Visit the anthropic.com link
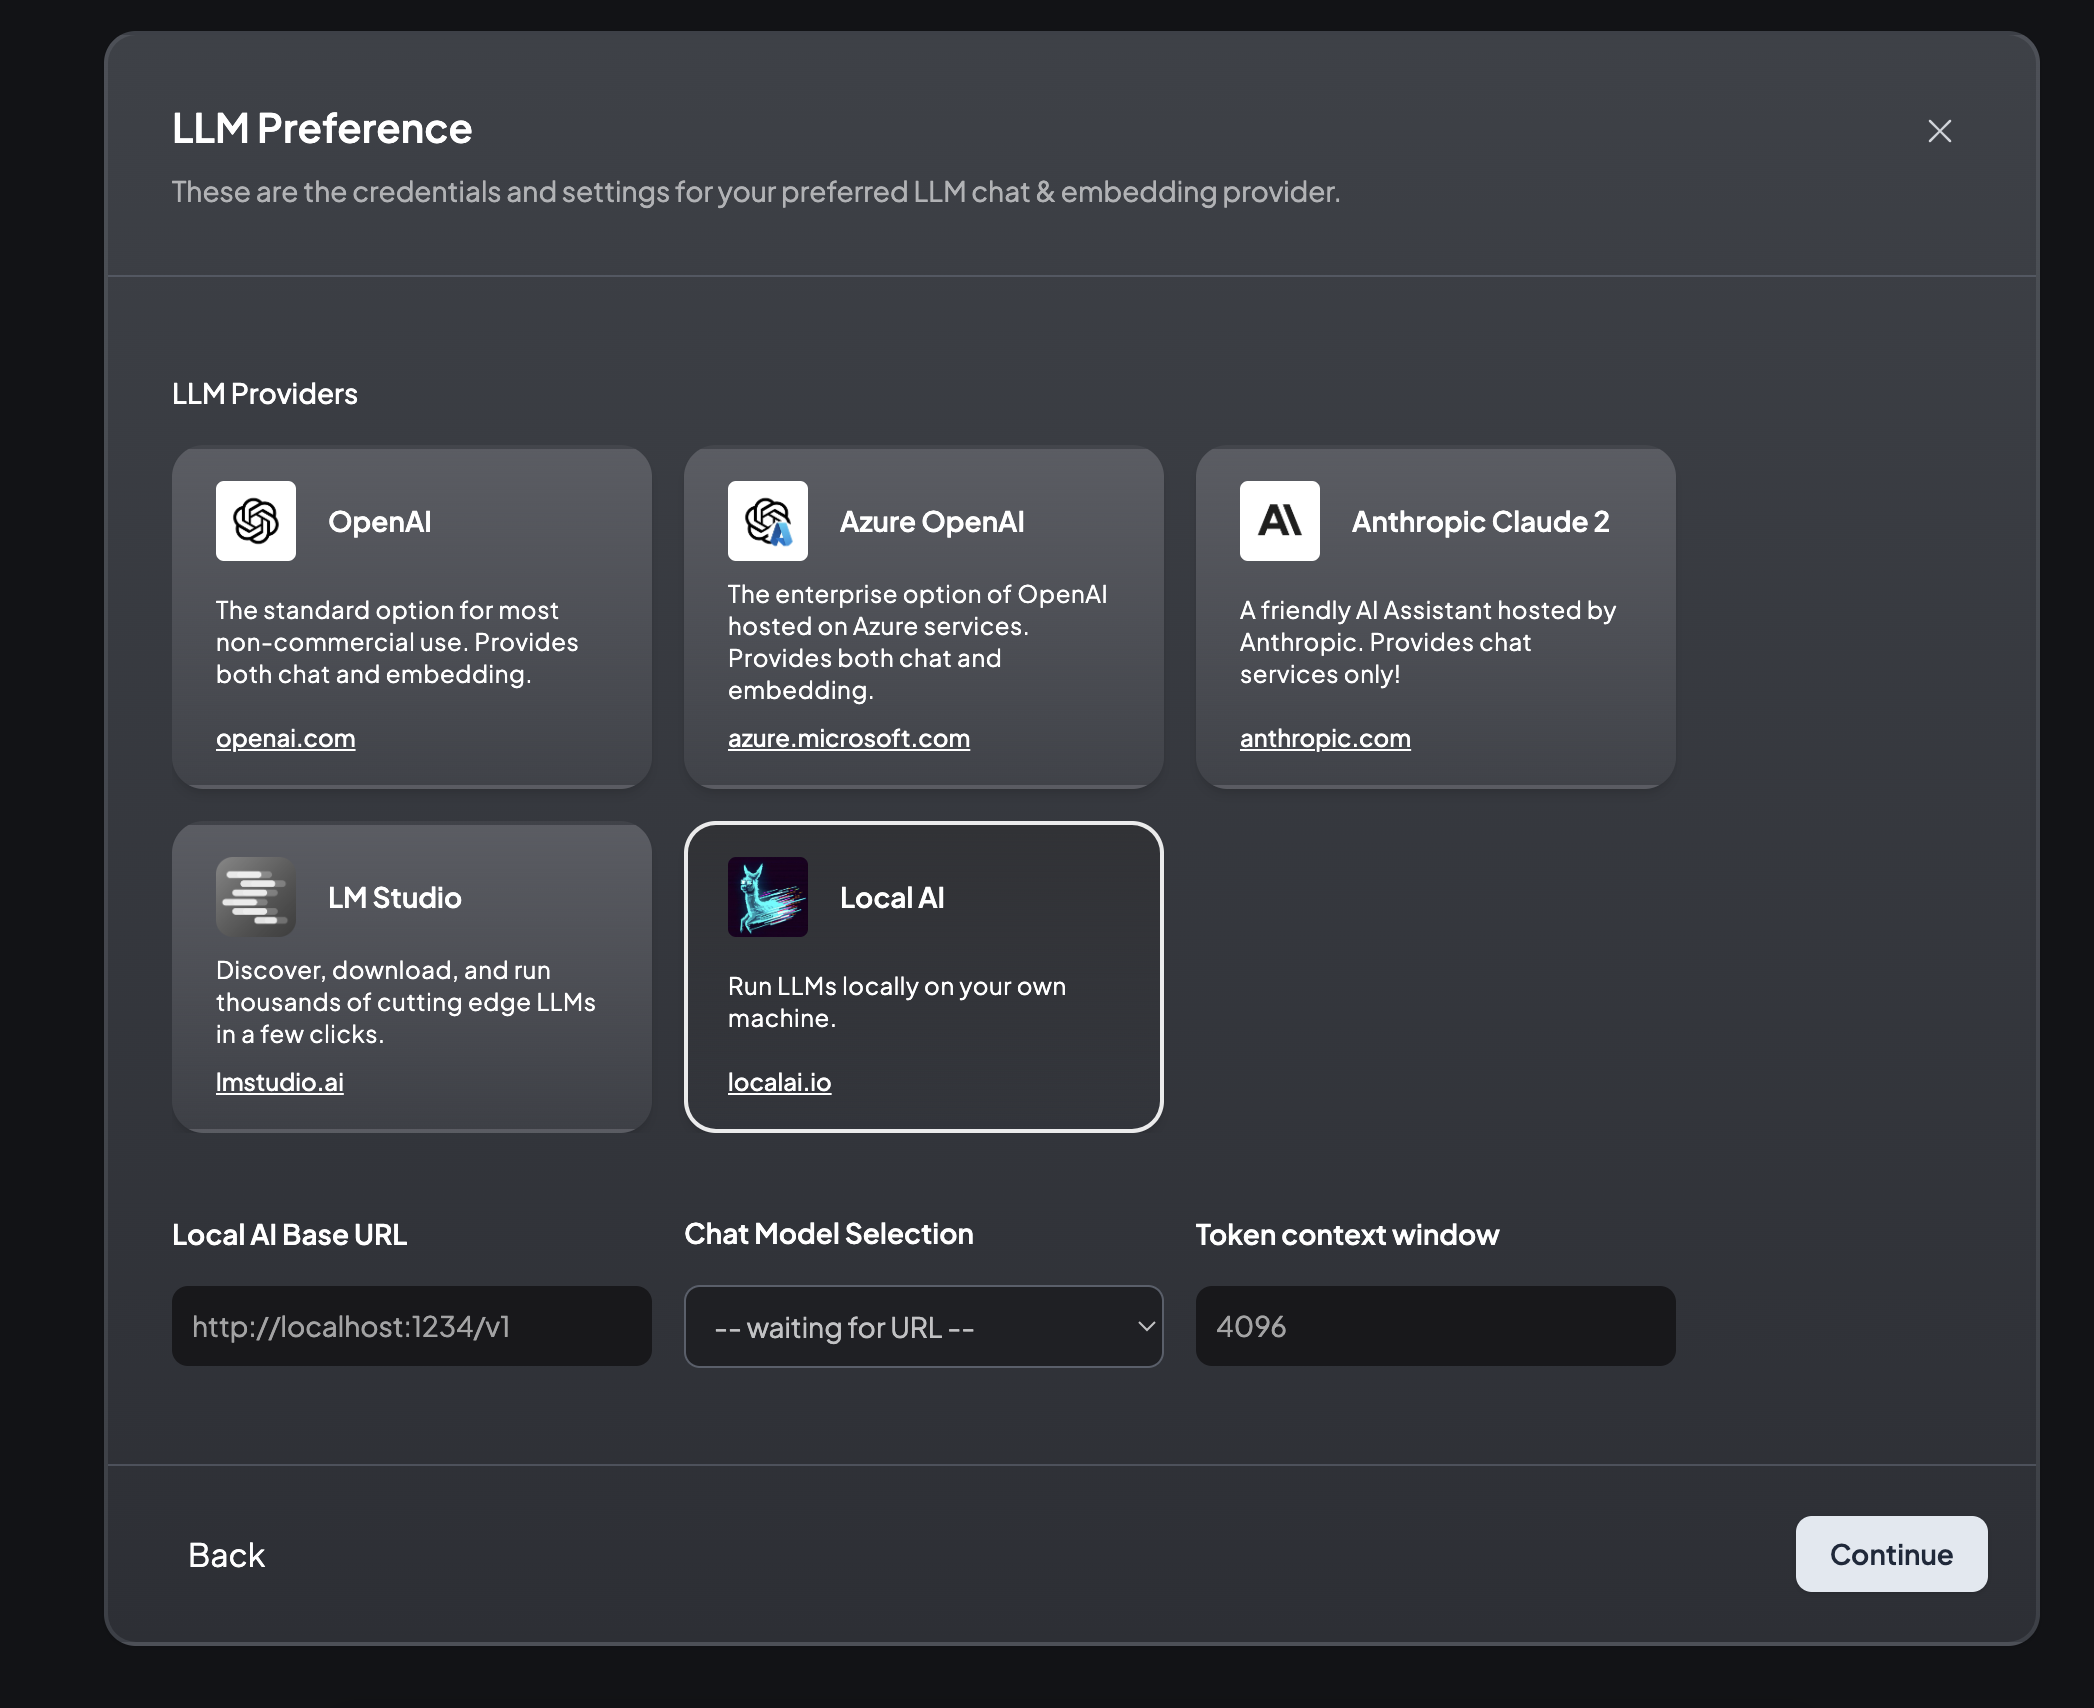 tap(1325, 738)
